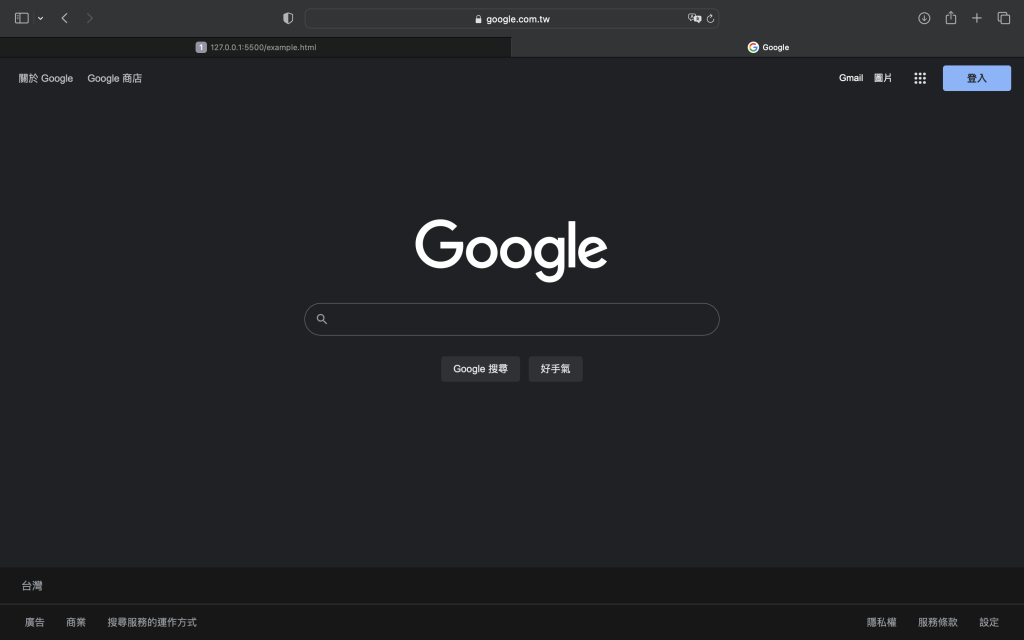Open the 商業 footer link

tap(76, 622)
